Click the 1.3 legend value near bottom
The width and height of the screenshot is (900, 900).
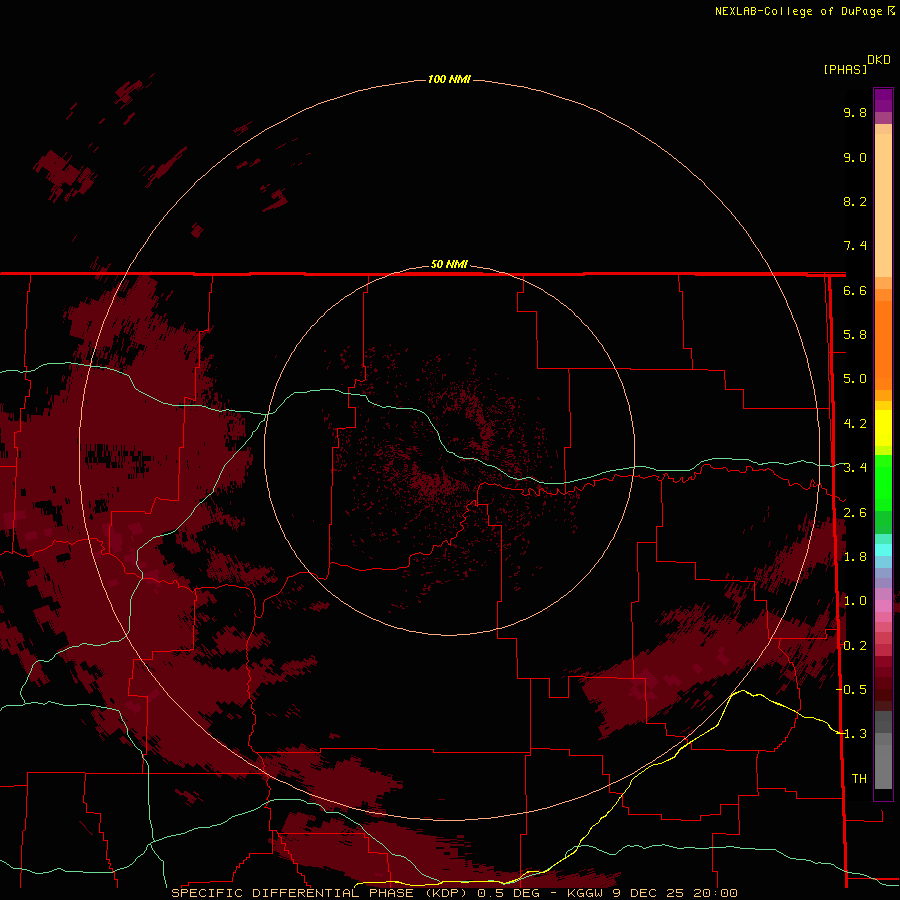[855, 734]
